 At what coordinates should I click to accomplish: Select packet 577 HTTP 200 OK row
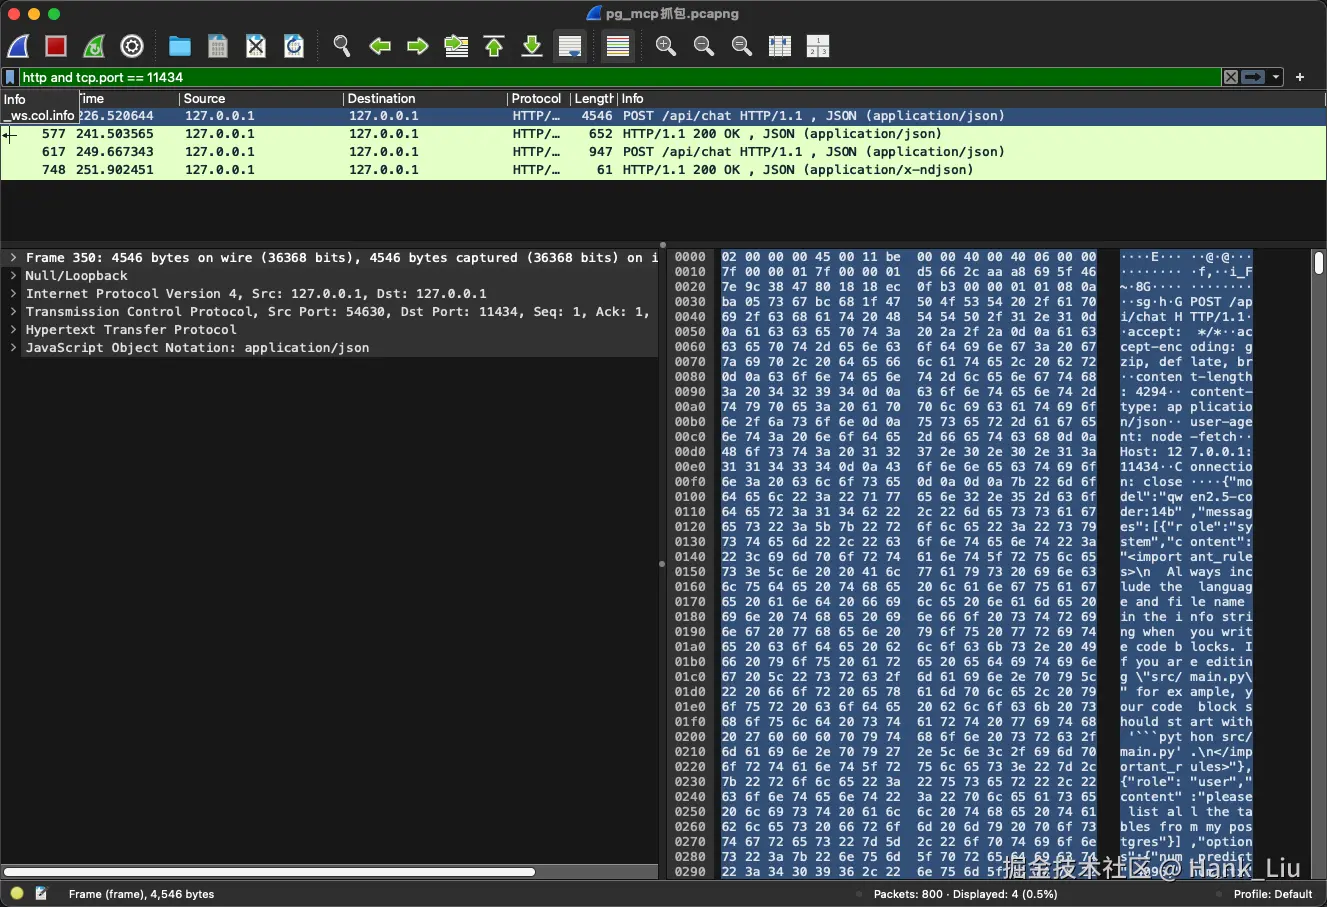[663, 134]
